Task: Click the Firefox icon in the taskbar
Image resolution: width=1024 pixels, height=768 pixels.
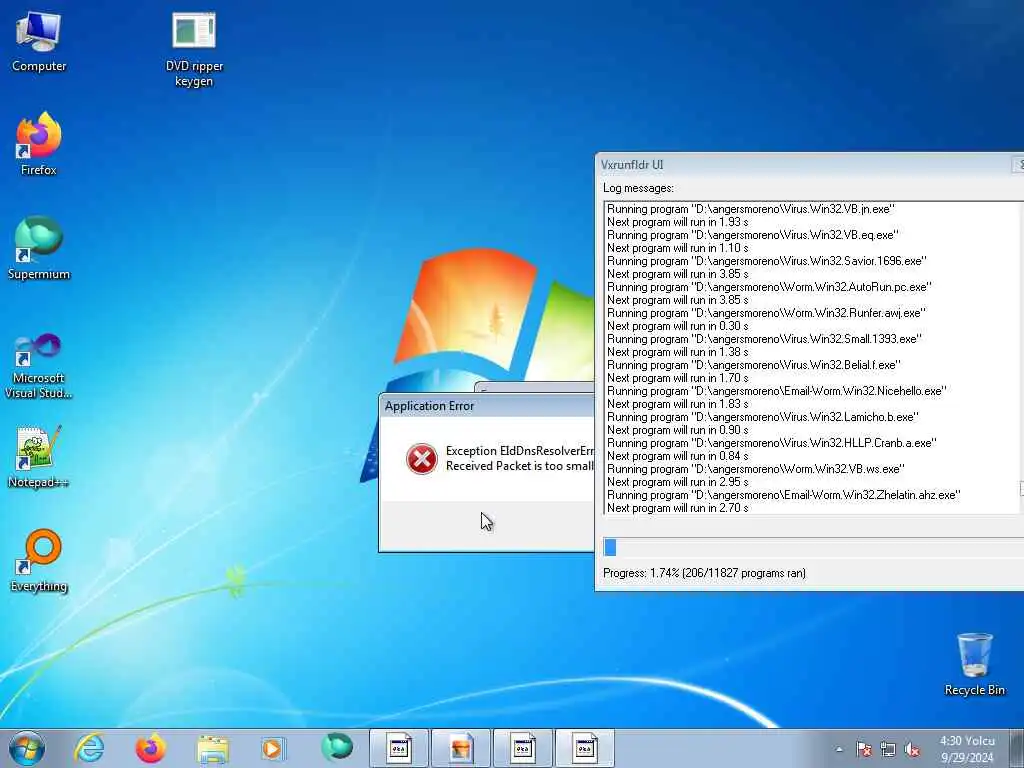Action: [150, 748]
